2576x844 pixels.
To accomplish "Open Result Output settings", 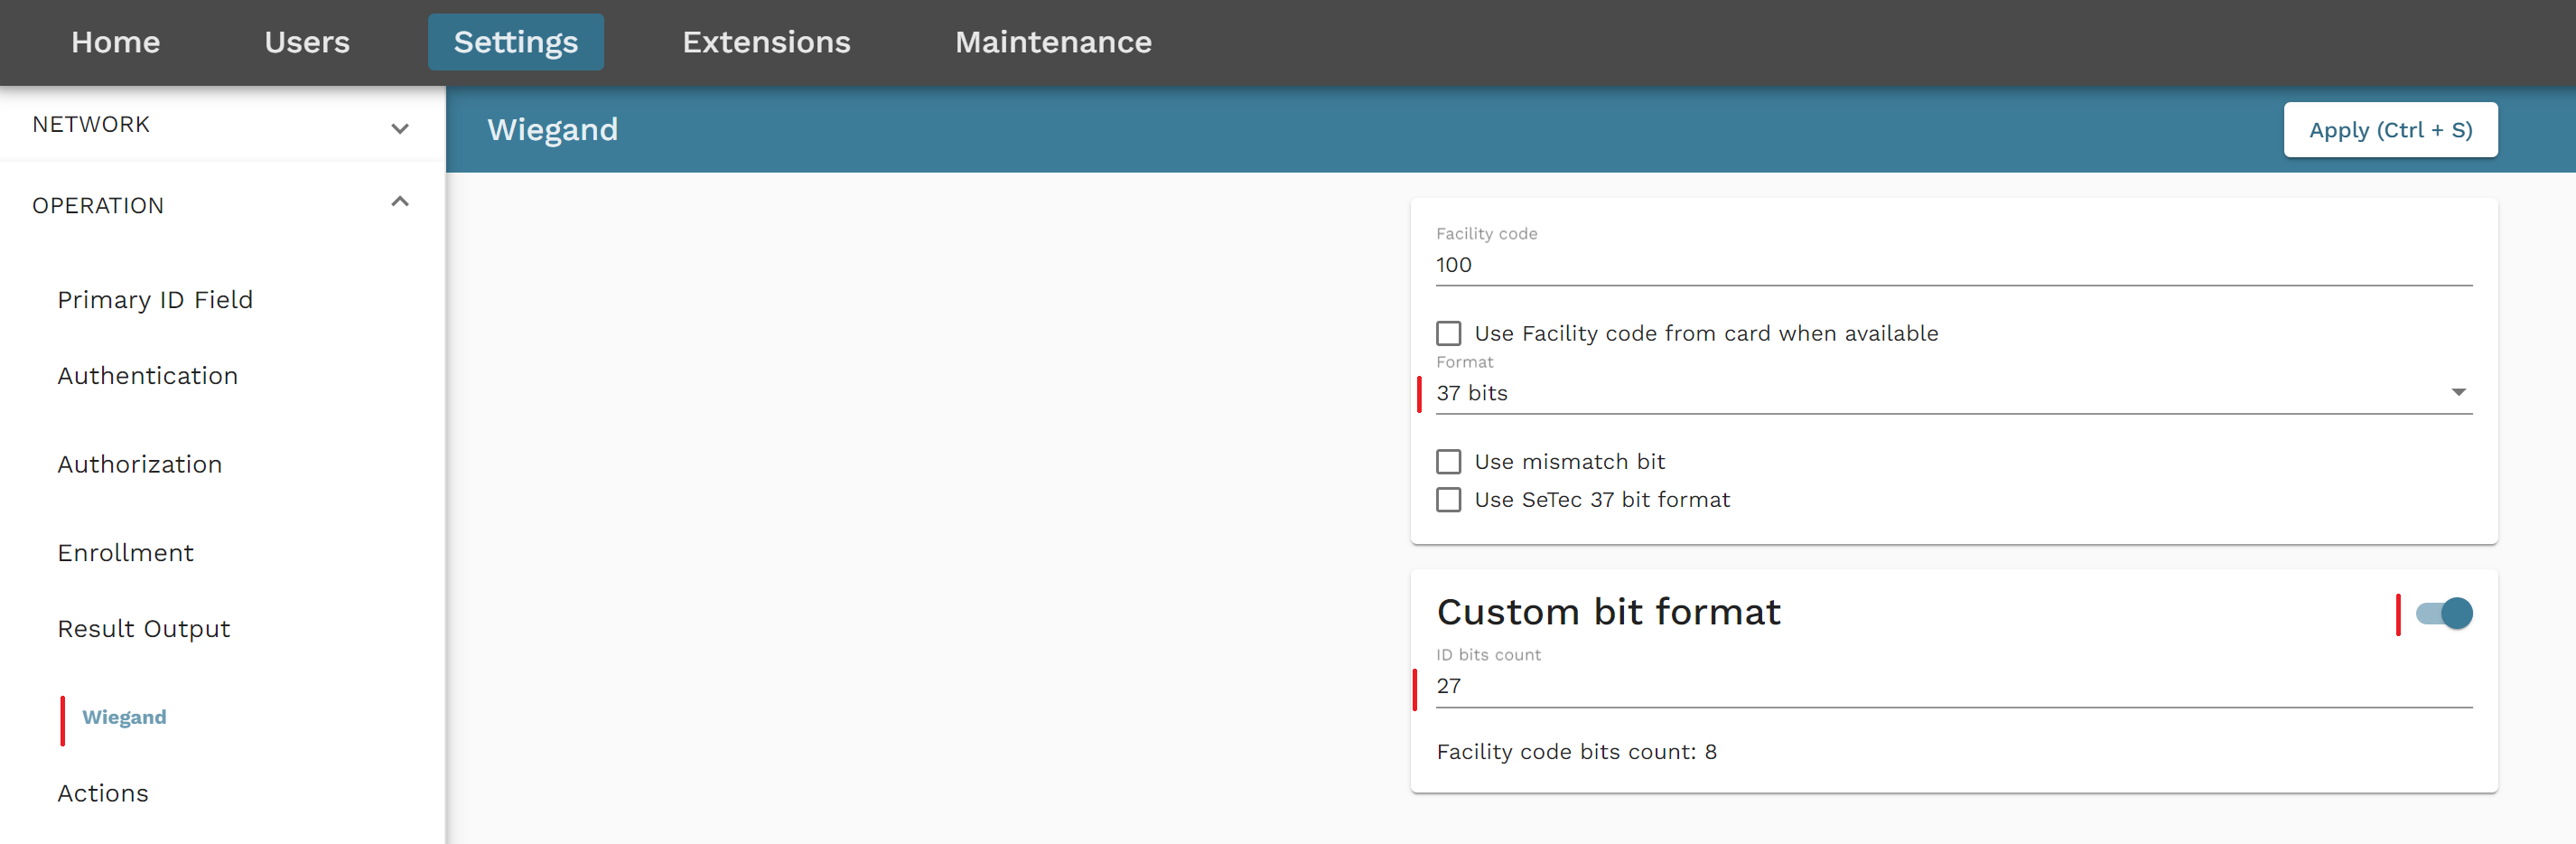I will [x=143, y=628].
